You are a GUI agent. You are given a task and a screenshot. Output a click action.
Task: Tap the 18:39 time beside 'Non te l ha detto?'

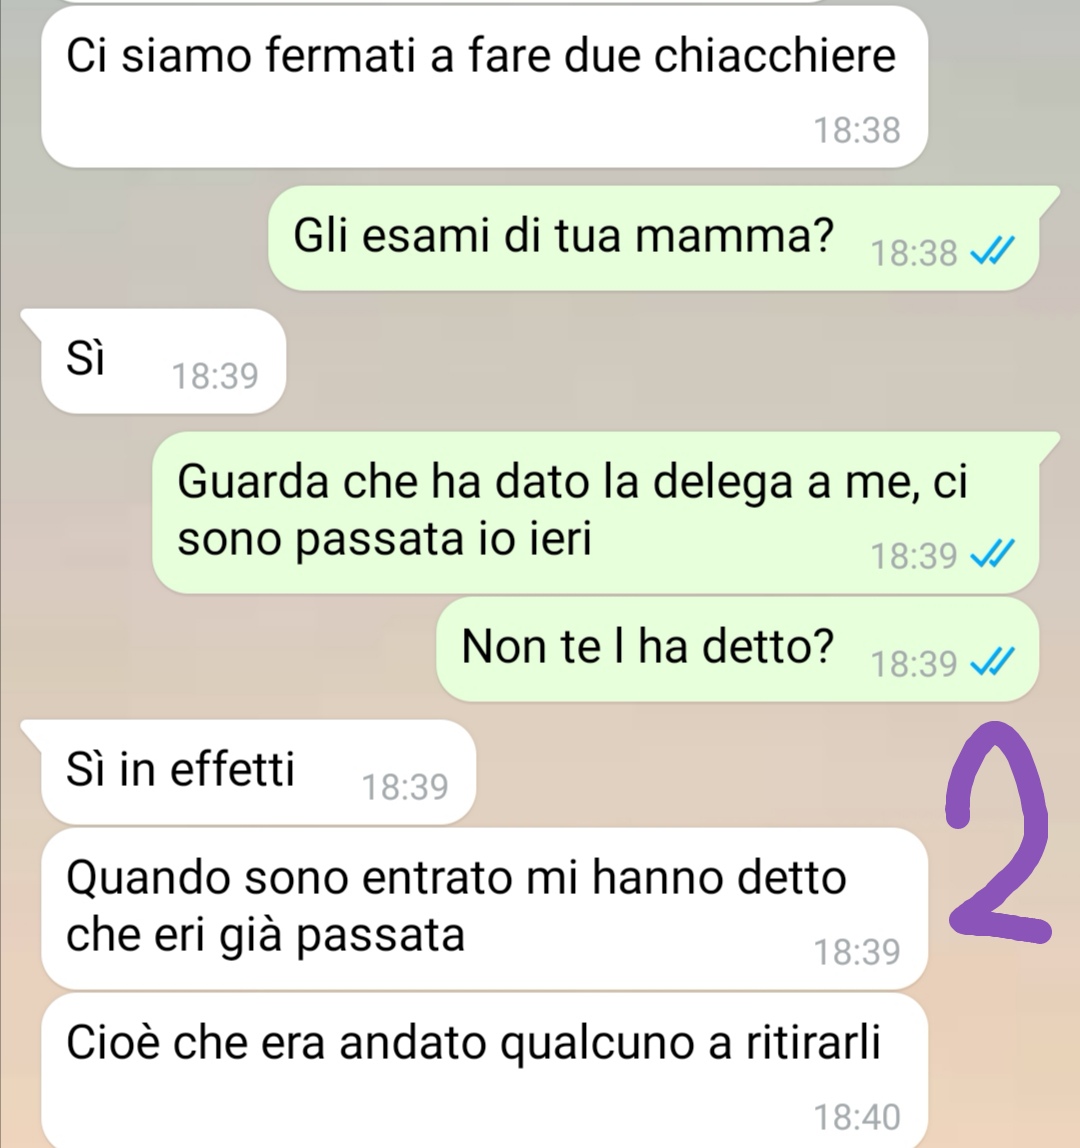(914, 664)
